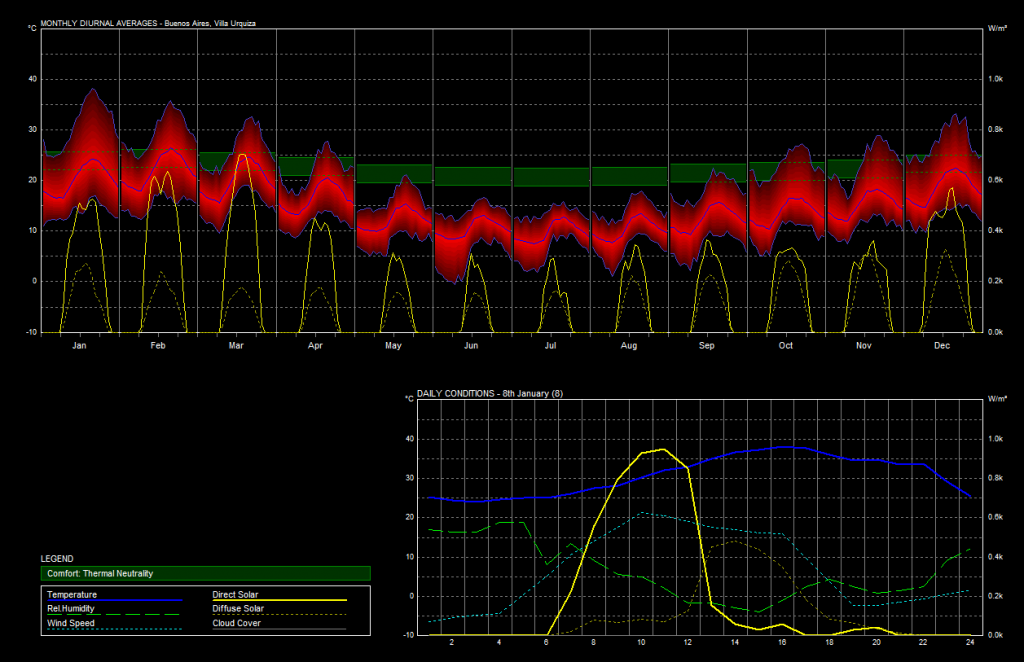Viewport: 1024px width, 662px height.
Task: Click the W/m² axis label on monthly chart
Action: coord(996,28)
